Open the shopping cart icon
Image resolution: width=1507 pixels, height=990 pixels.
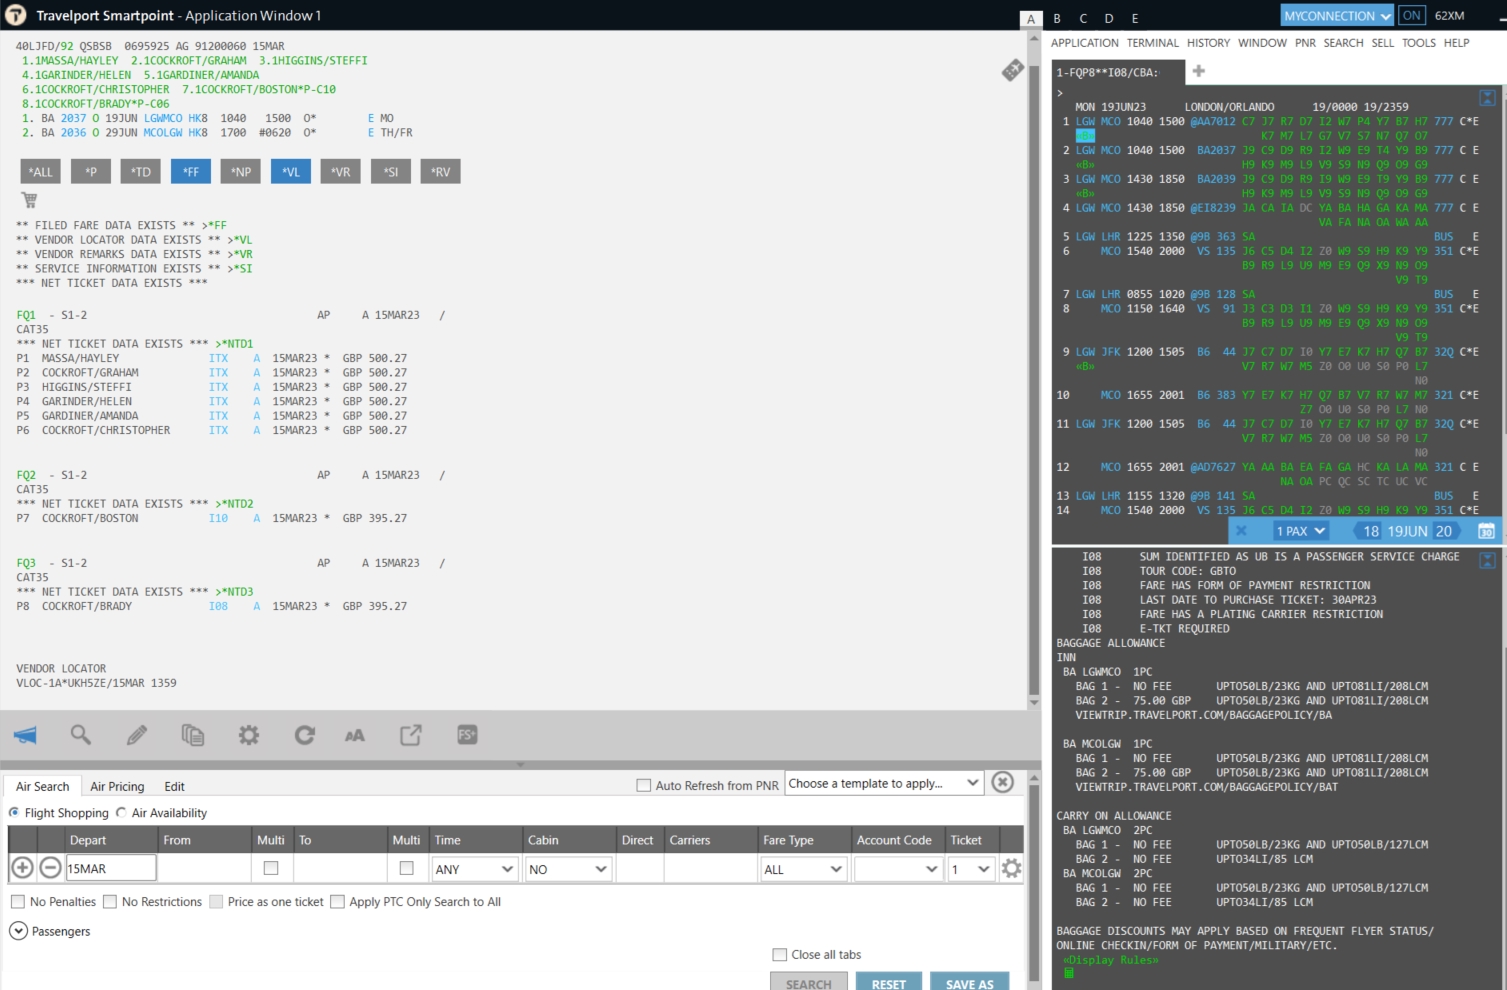(29, 200)
